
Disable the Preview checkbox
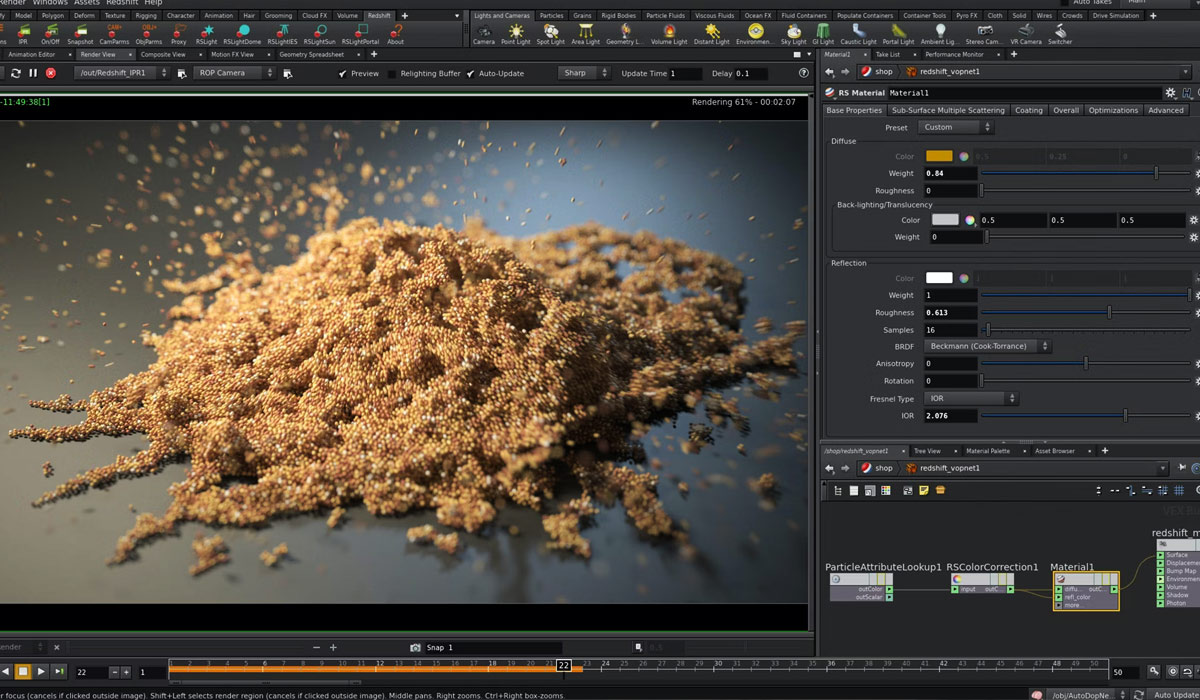[345, 73]
